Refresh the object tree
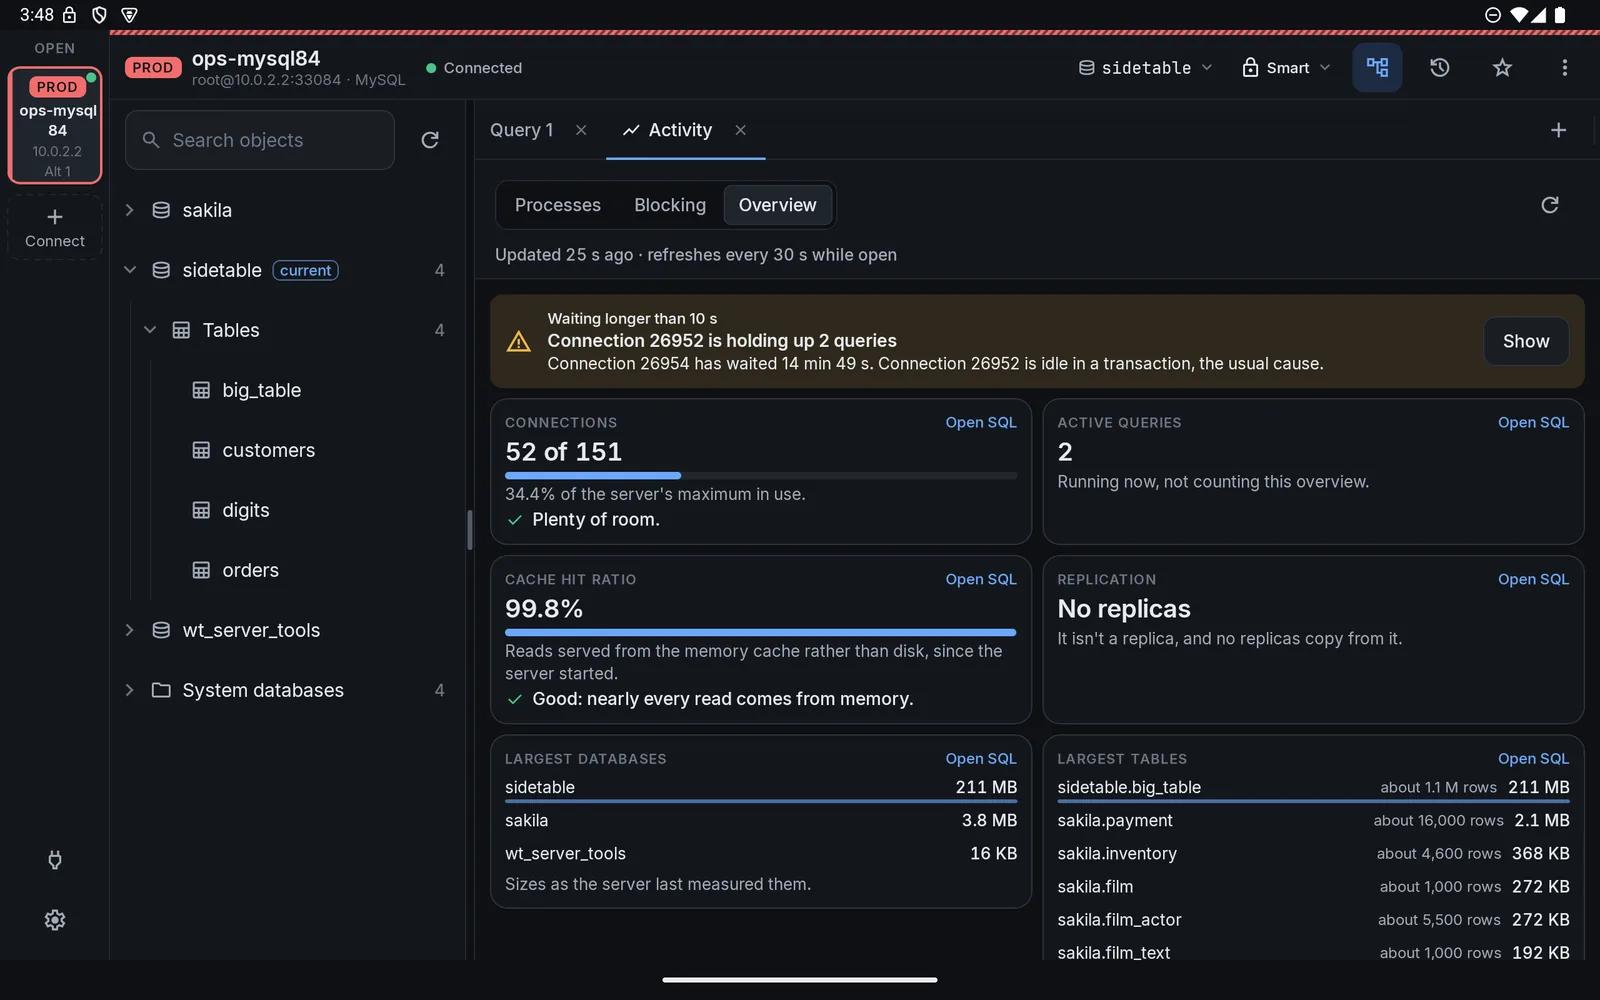This screenshot has height=1000, width=1600. pos(430,140)
